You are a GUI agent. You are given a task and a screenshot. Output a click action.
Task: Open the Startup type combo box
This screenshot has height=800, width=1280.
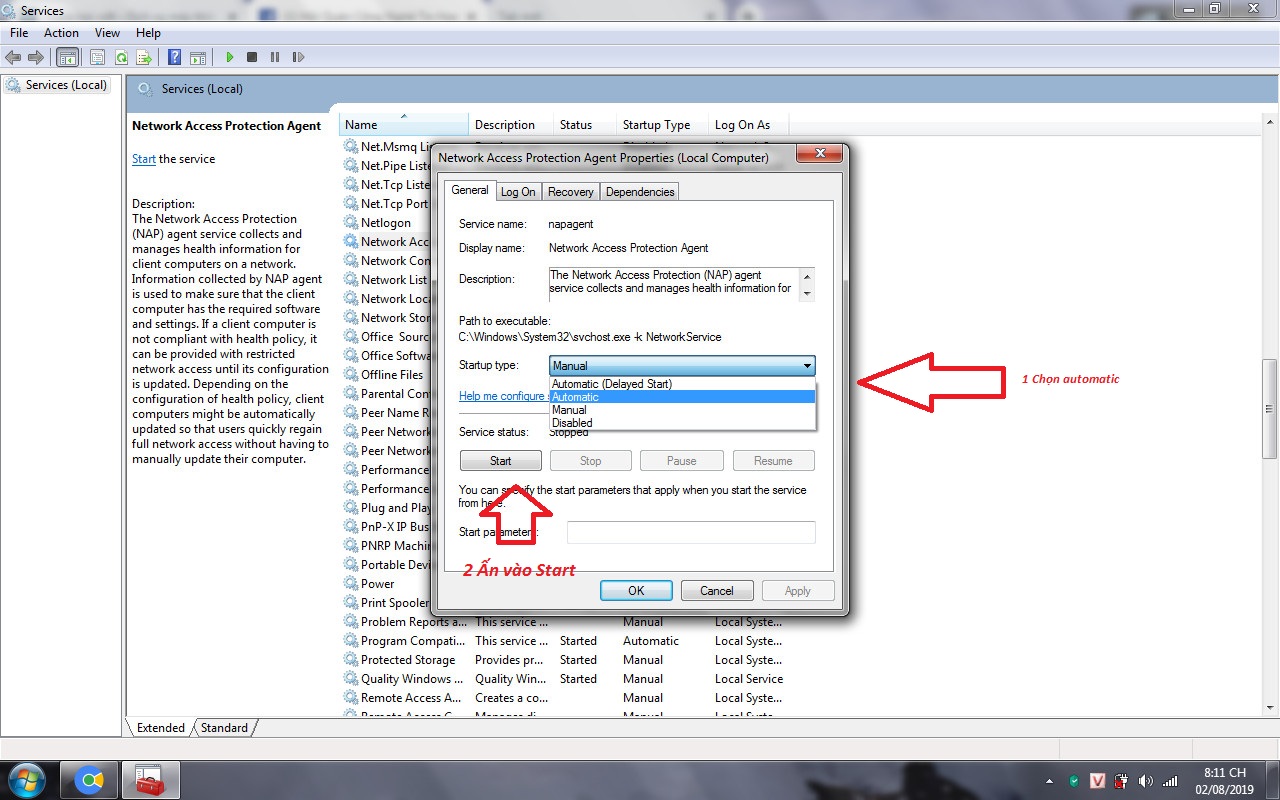[x=682, y=366]
